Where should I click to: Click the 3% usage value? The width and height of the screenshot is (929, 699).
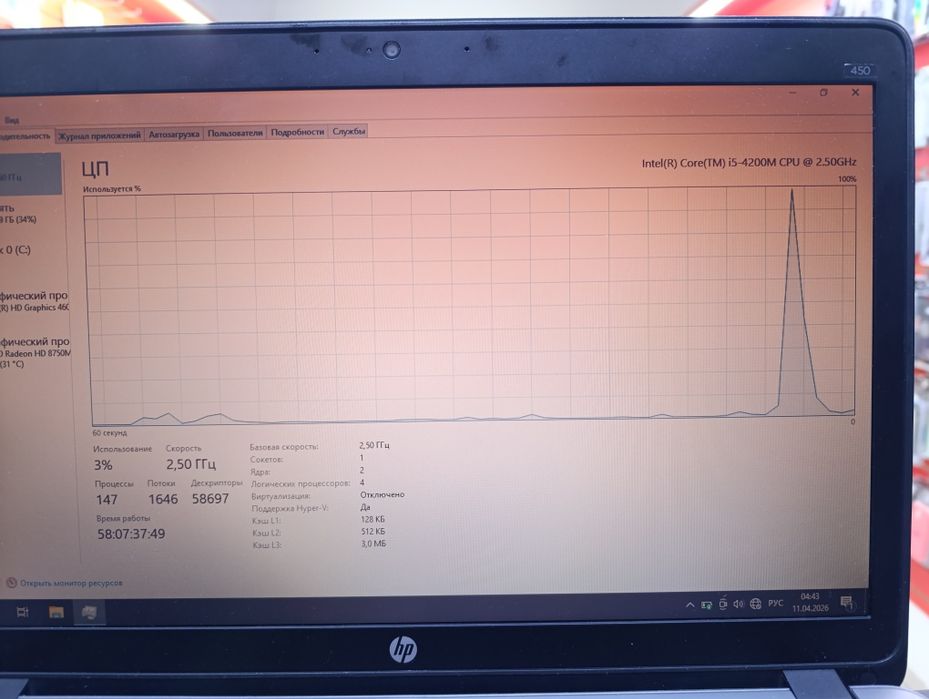(103, 465)
